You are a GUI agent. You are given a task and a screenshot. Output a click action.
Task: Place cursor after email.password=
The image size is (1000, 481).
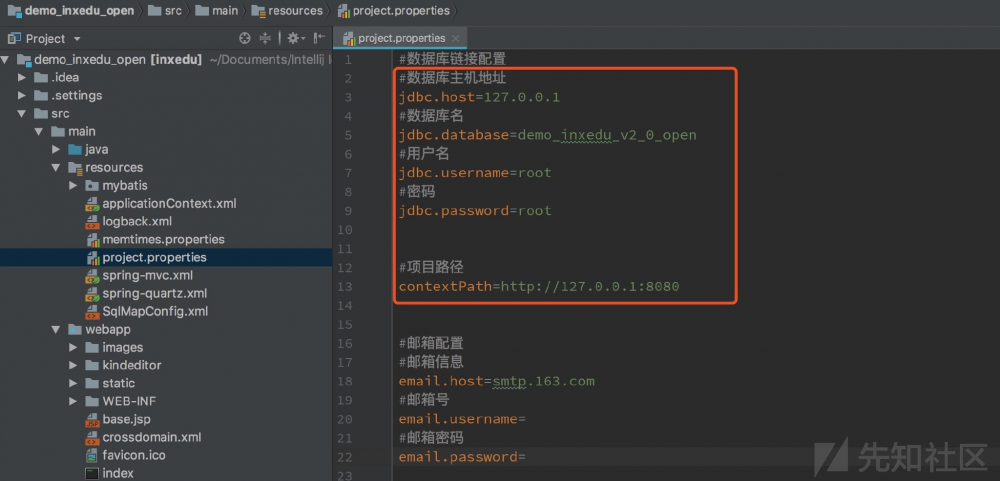click(x=526, y=457)
